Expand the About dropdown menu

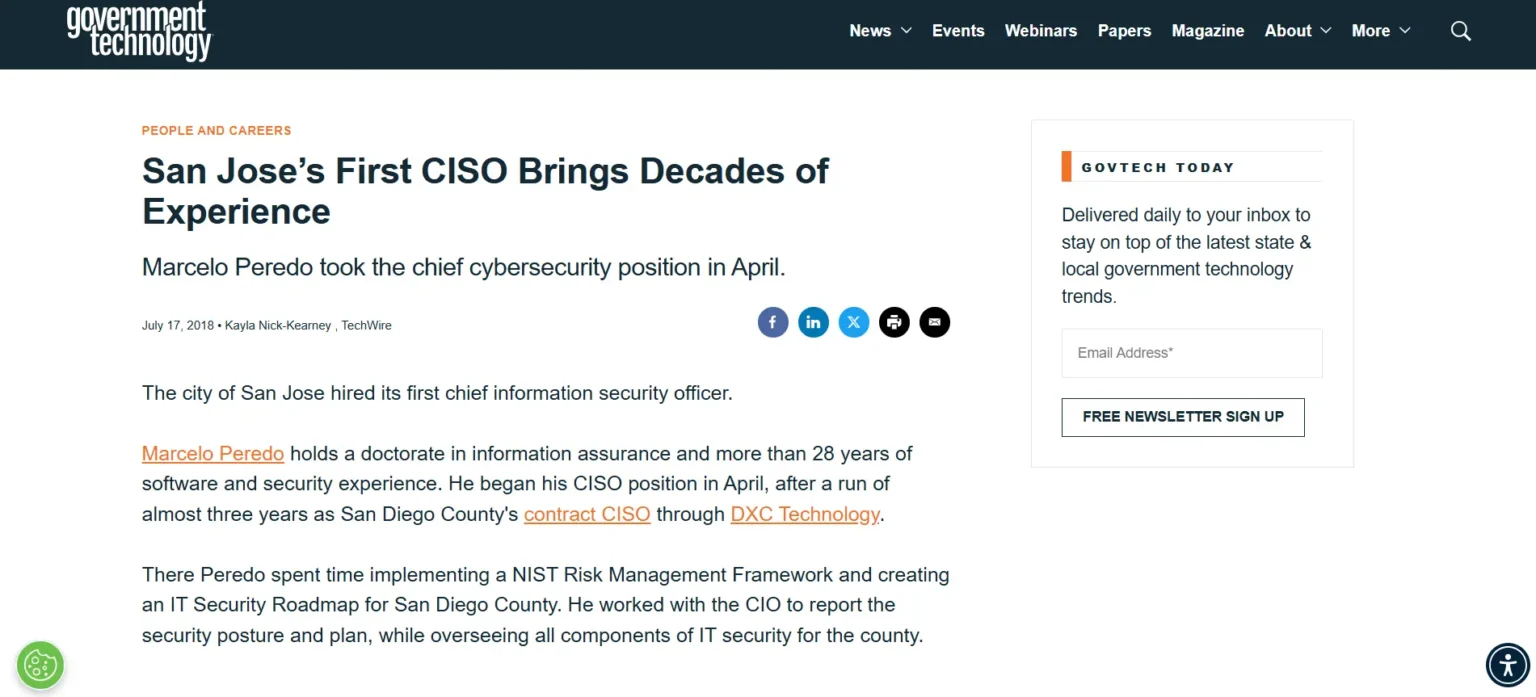1297,31
